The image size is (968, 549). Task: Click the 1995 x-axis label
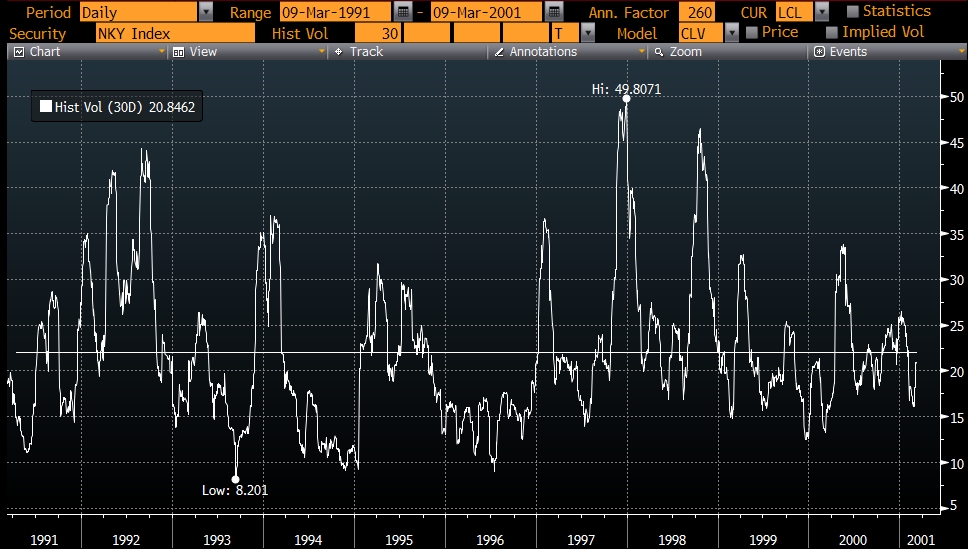(399, 540)
